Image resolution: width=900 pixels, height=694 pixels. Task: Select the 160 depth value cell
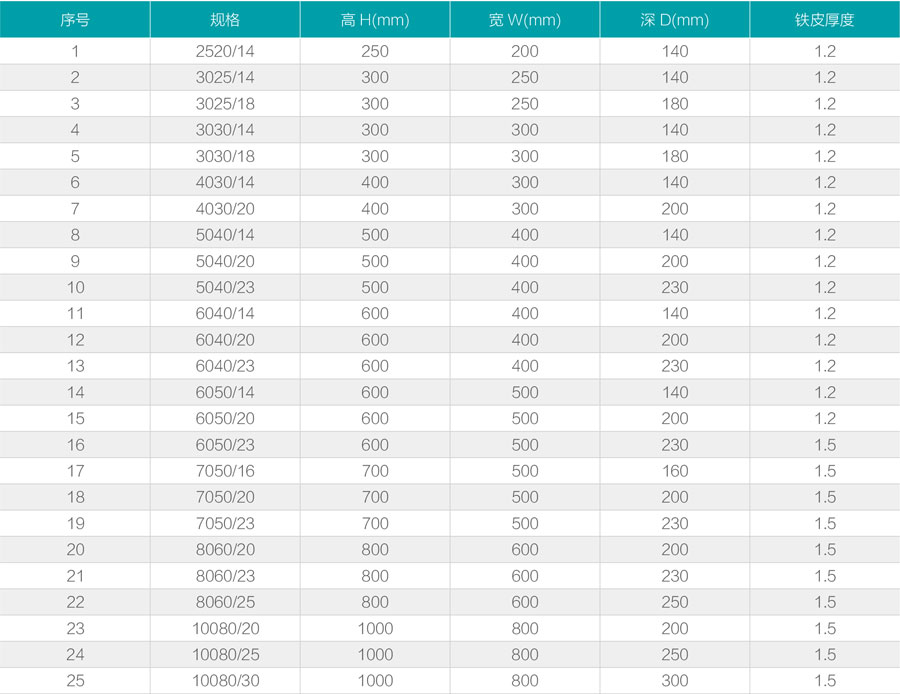coord(675,471)
